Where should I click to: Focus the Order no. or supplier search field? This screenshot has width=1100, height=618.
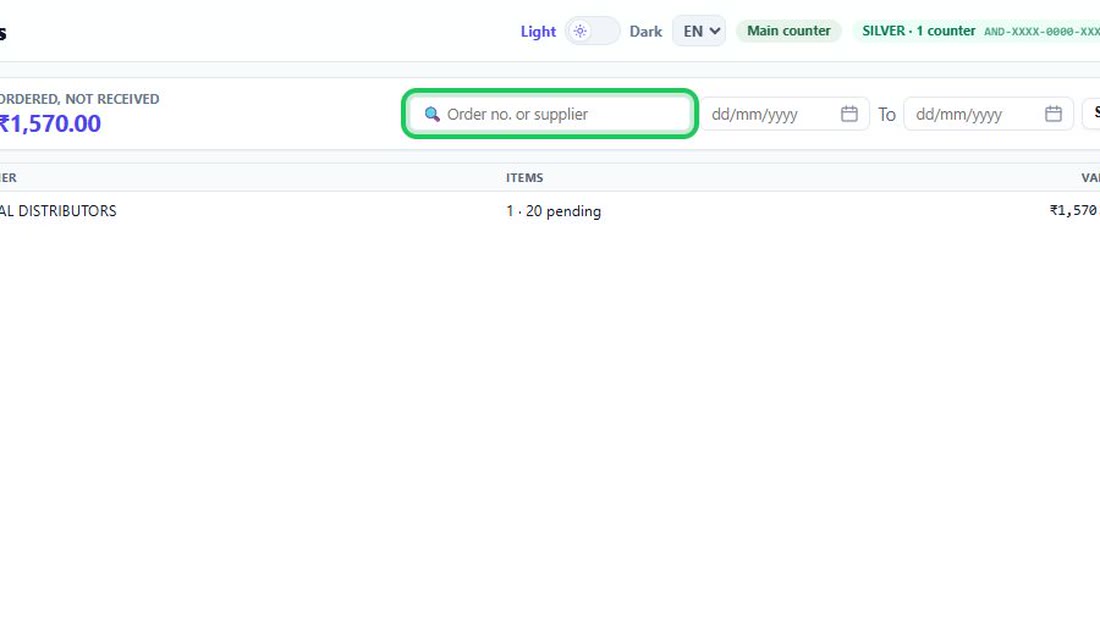pos(550,114)
